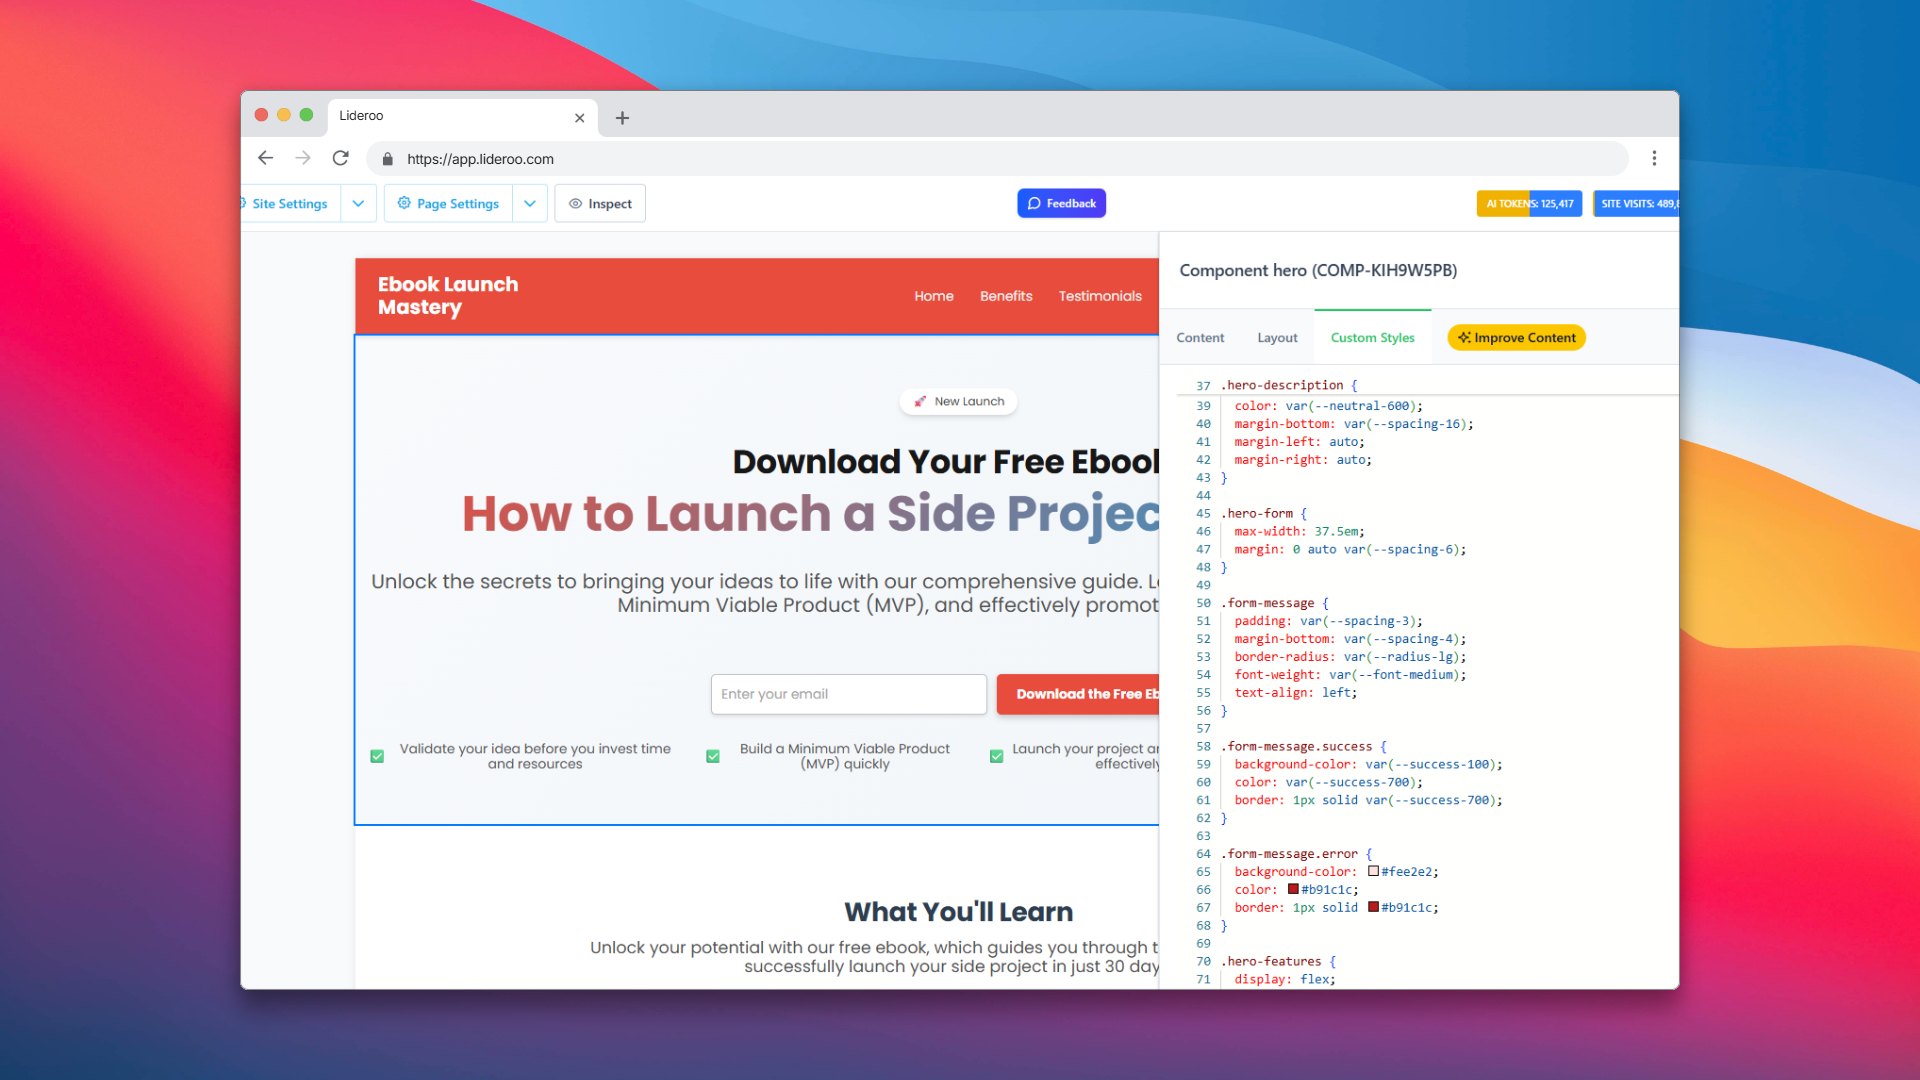Expand the Site Settings dropdown arrow
1920x1080 pixels.
(358, 204)
